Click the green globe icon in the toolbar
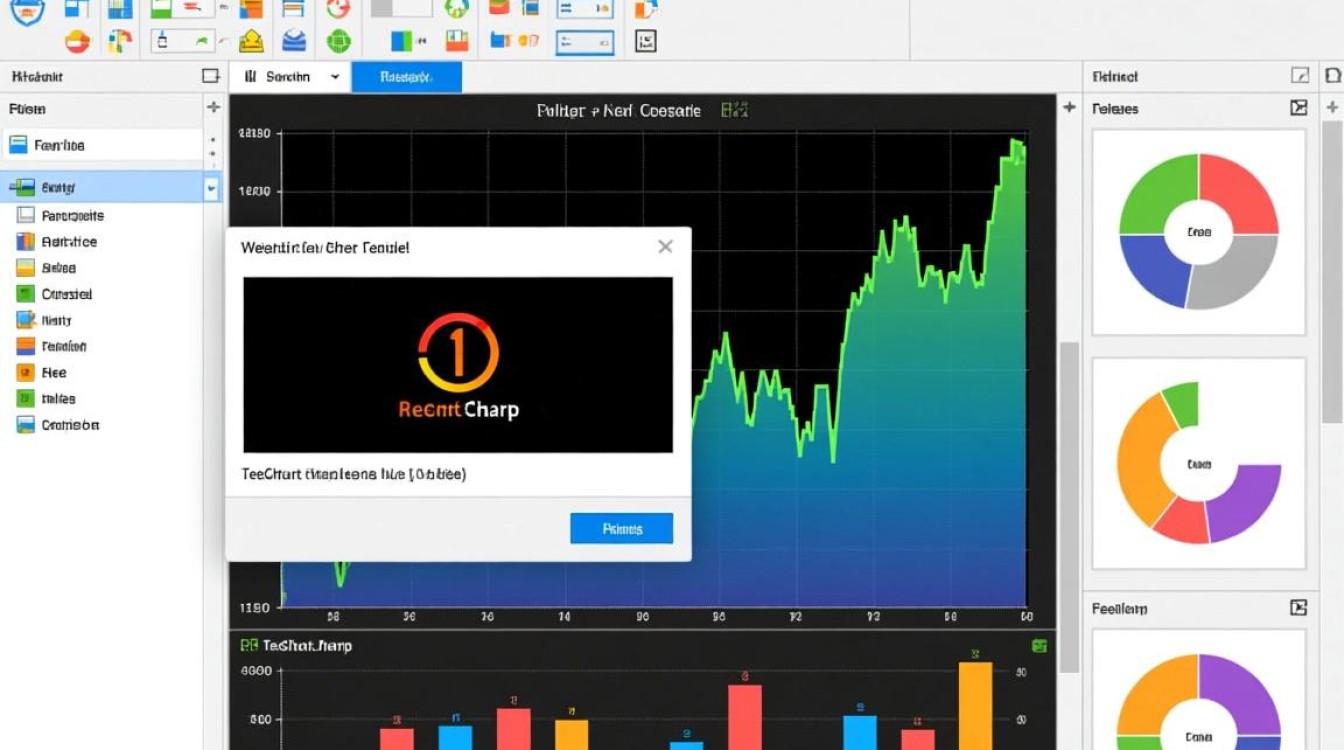This screenshot has height=750, width=1344. (x=339, y=41)
